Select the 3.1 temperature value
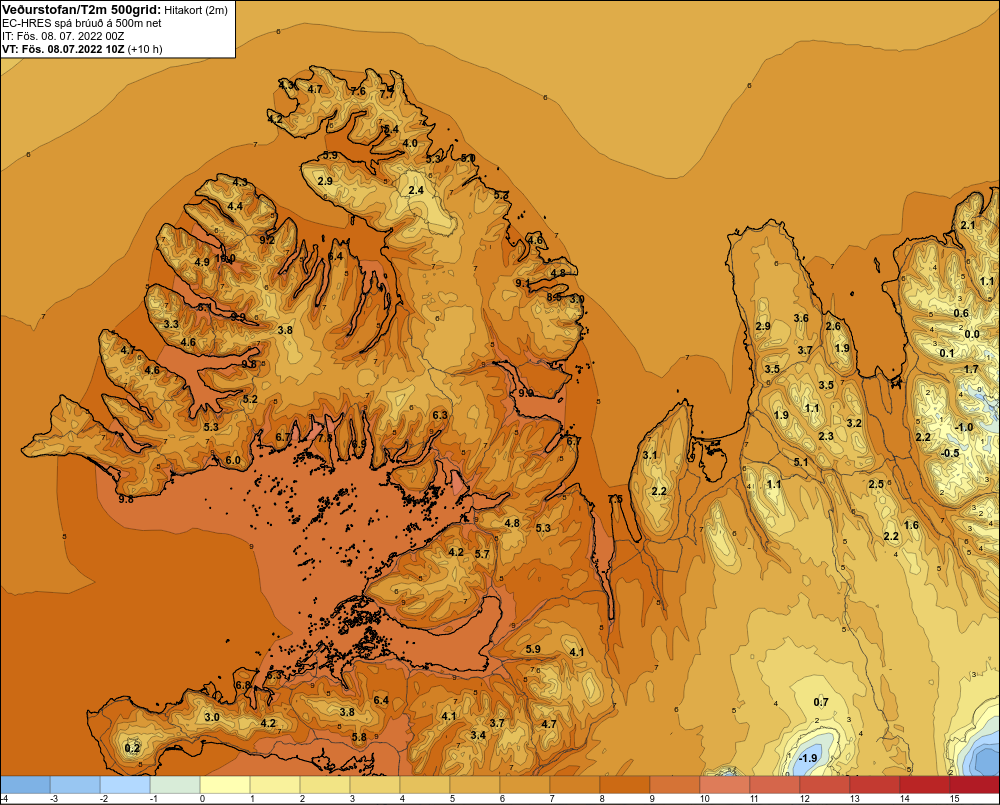This screenshot has width=1000, height=805. 649,455
